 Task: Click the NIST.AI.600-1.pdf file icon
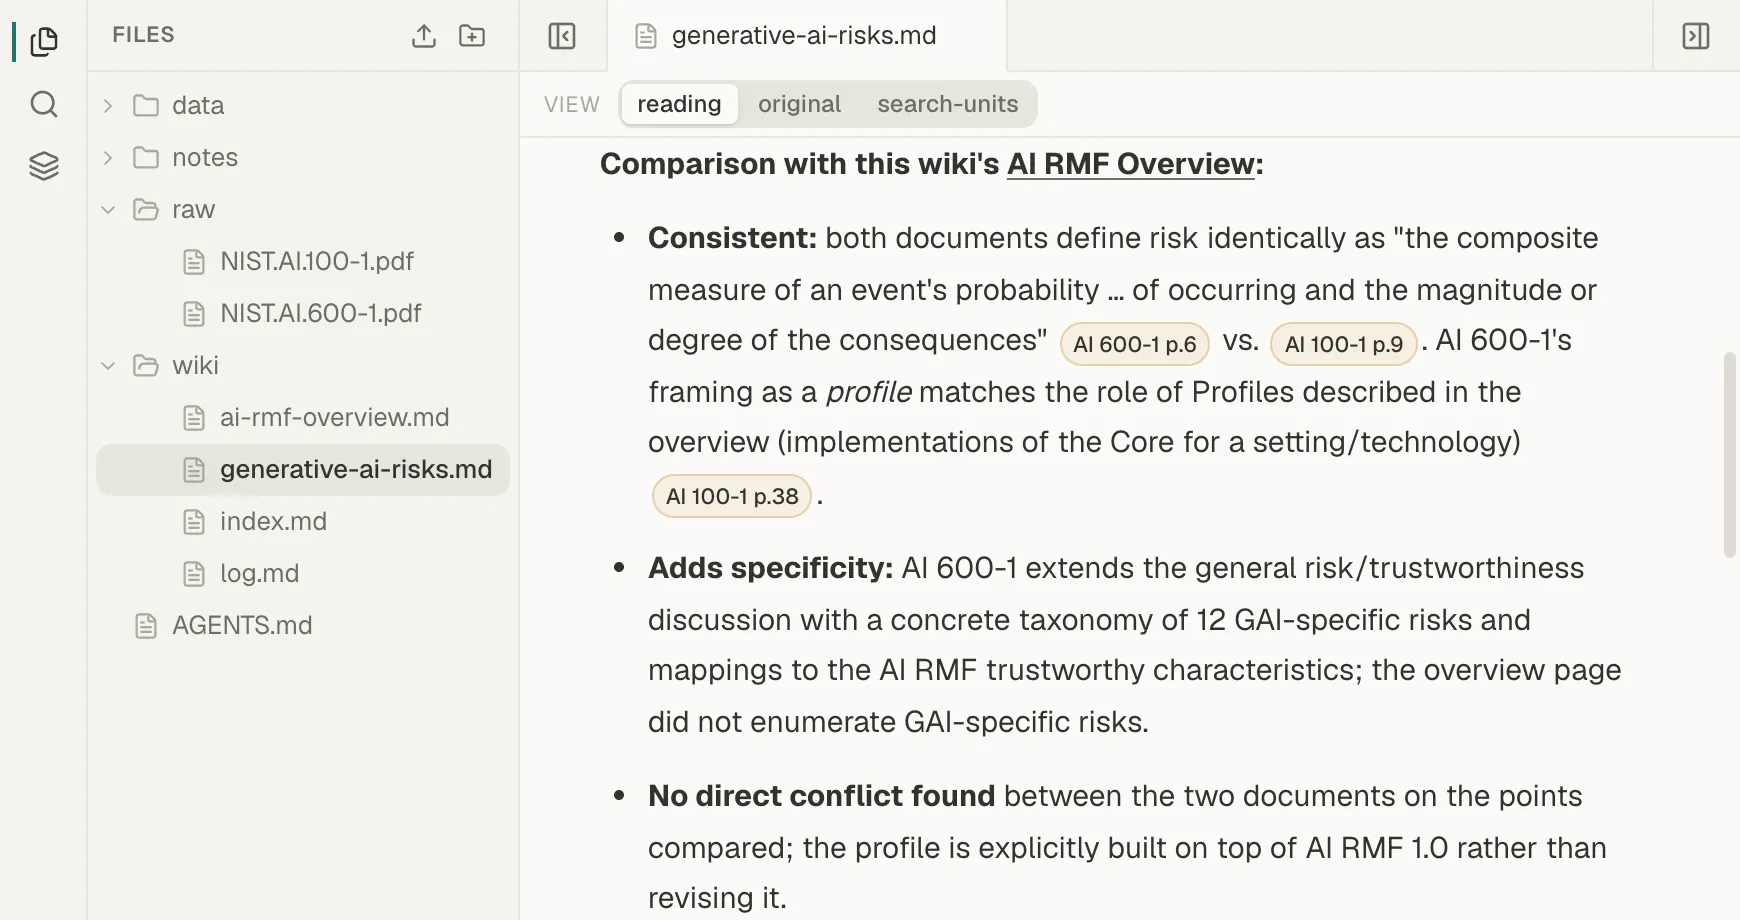click(x=194, y=314)
